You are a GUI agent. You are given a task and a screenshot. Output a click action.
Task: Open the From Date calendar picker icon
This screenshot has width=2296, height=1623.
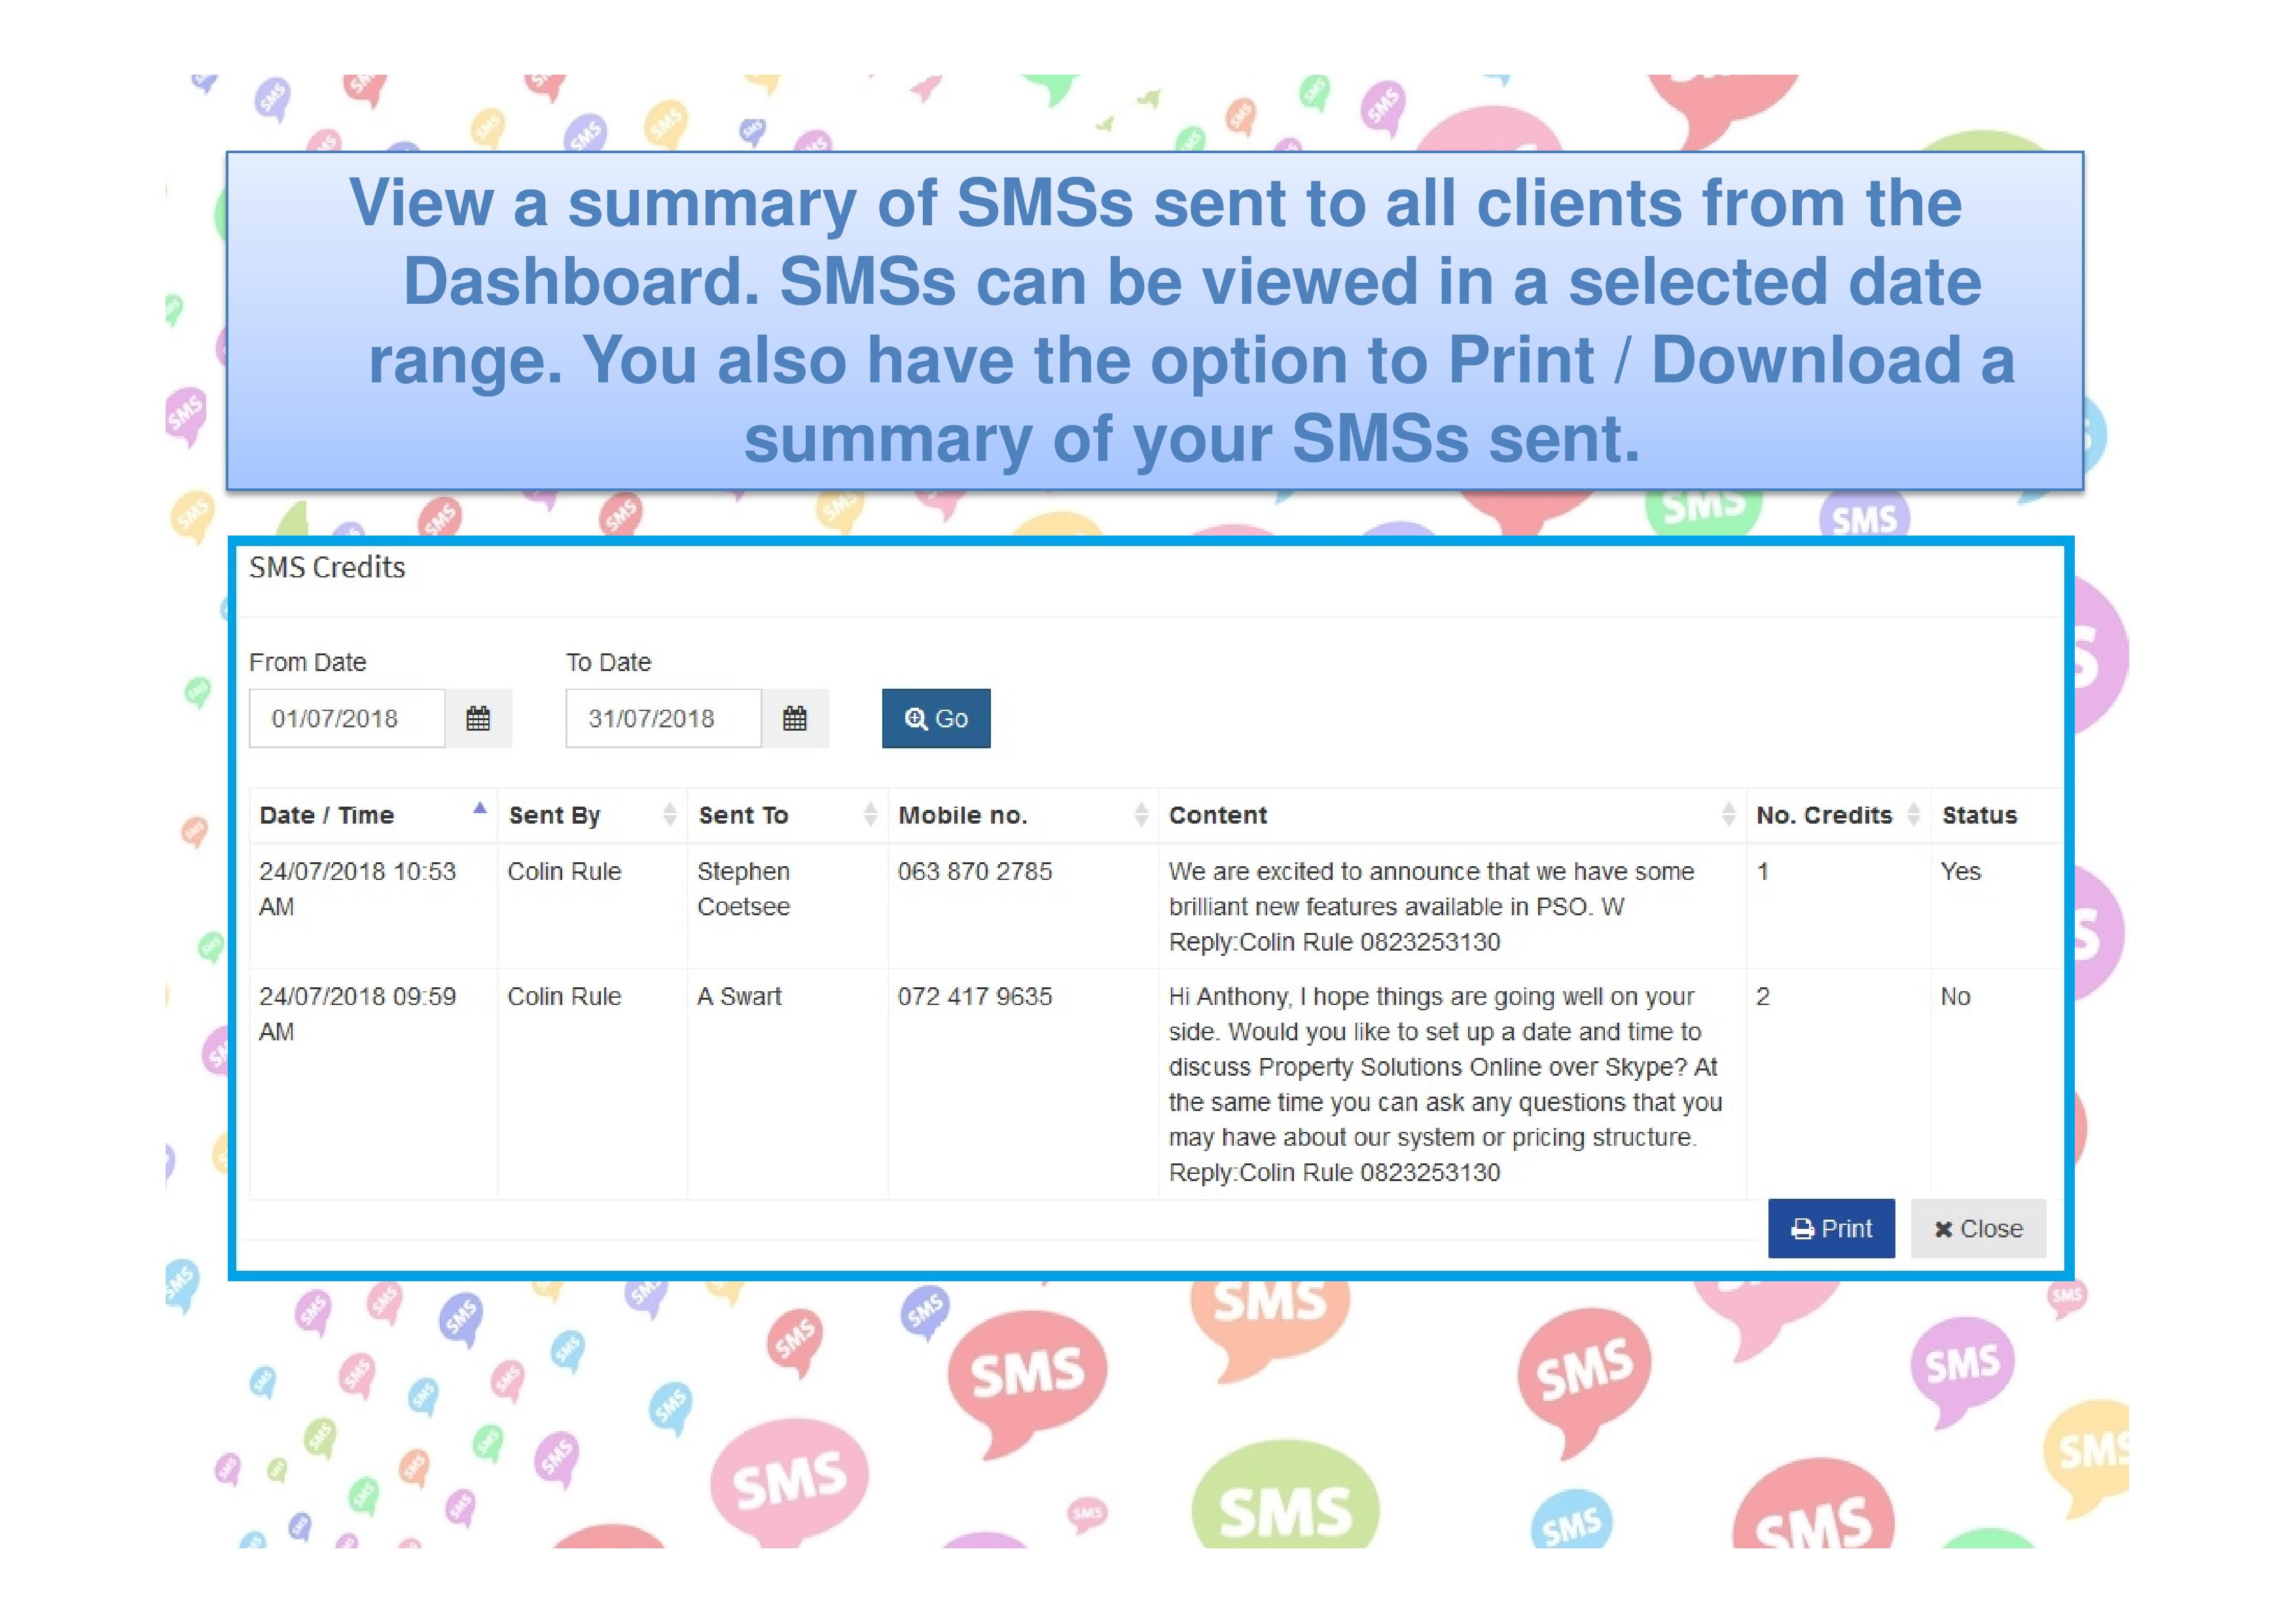click(478, 718)
